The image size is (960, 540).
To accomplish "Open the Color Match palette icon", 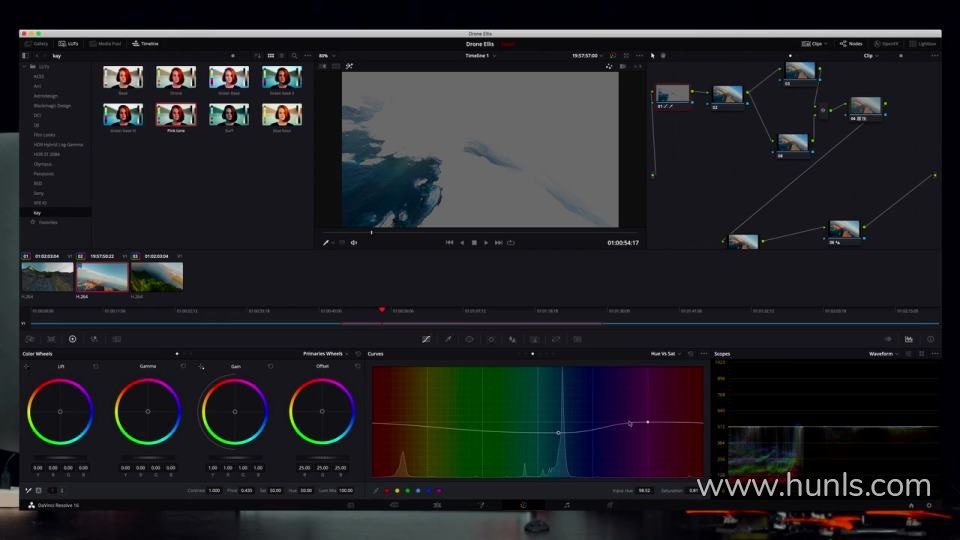I will click(51, 339).
